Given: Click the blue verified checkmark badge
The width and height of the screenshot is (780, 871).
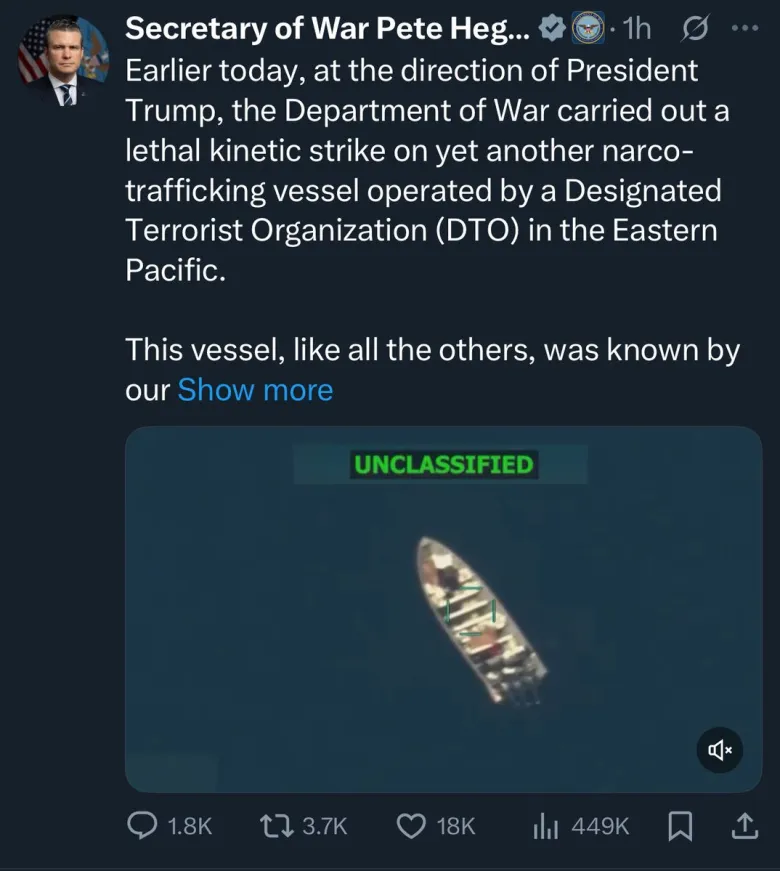Looking at the screenshot, I should [551, 30].
